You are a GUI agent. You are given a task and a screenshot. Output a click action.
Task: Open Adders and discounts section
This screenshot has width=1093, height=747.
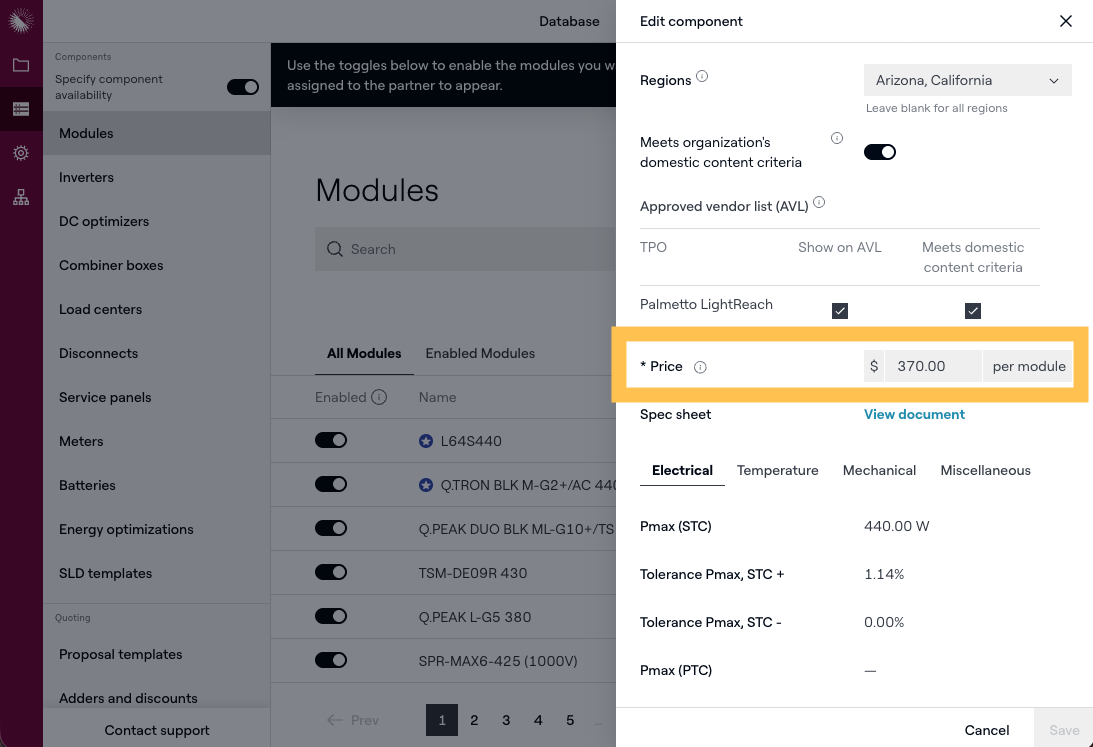coord(156,698)
